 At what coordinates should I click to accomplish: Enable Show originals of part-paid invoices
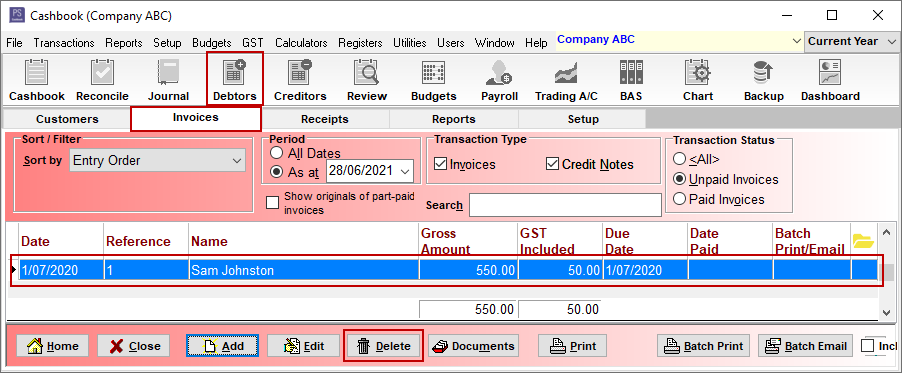tap(272, 203)
